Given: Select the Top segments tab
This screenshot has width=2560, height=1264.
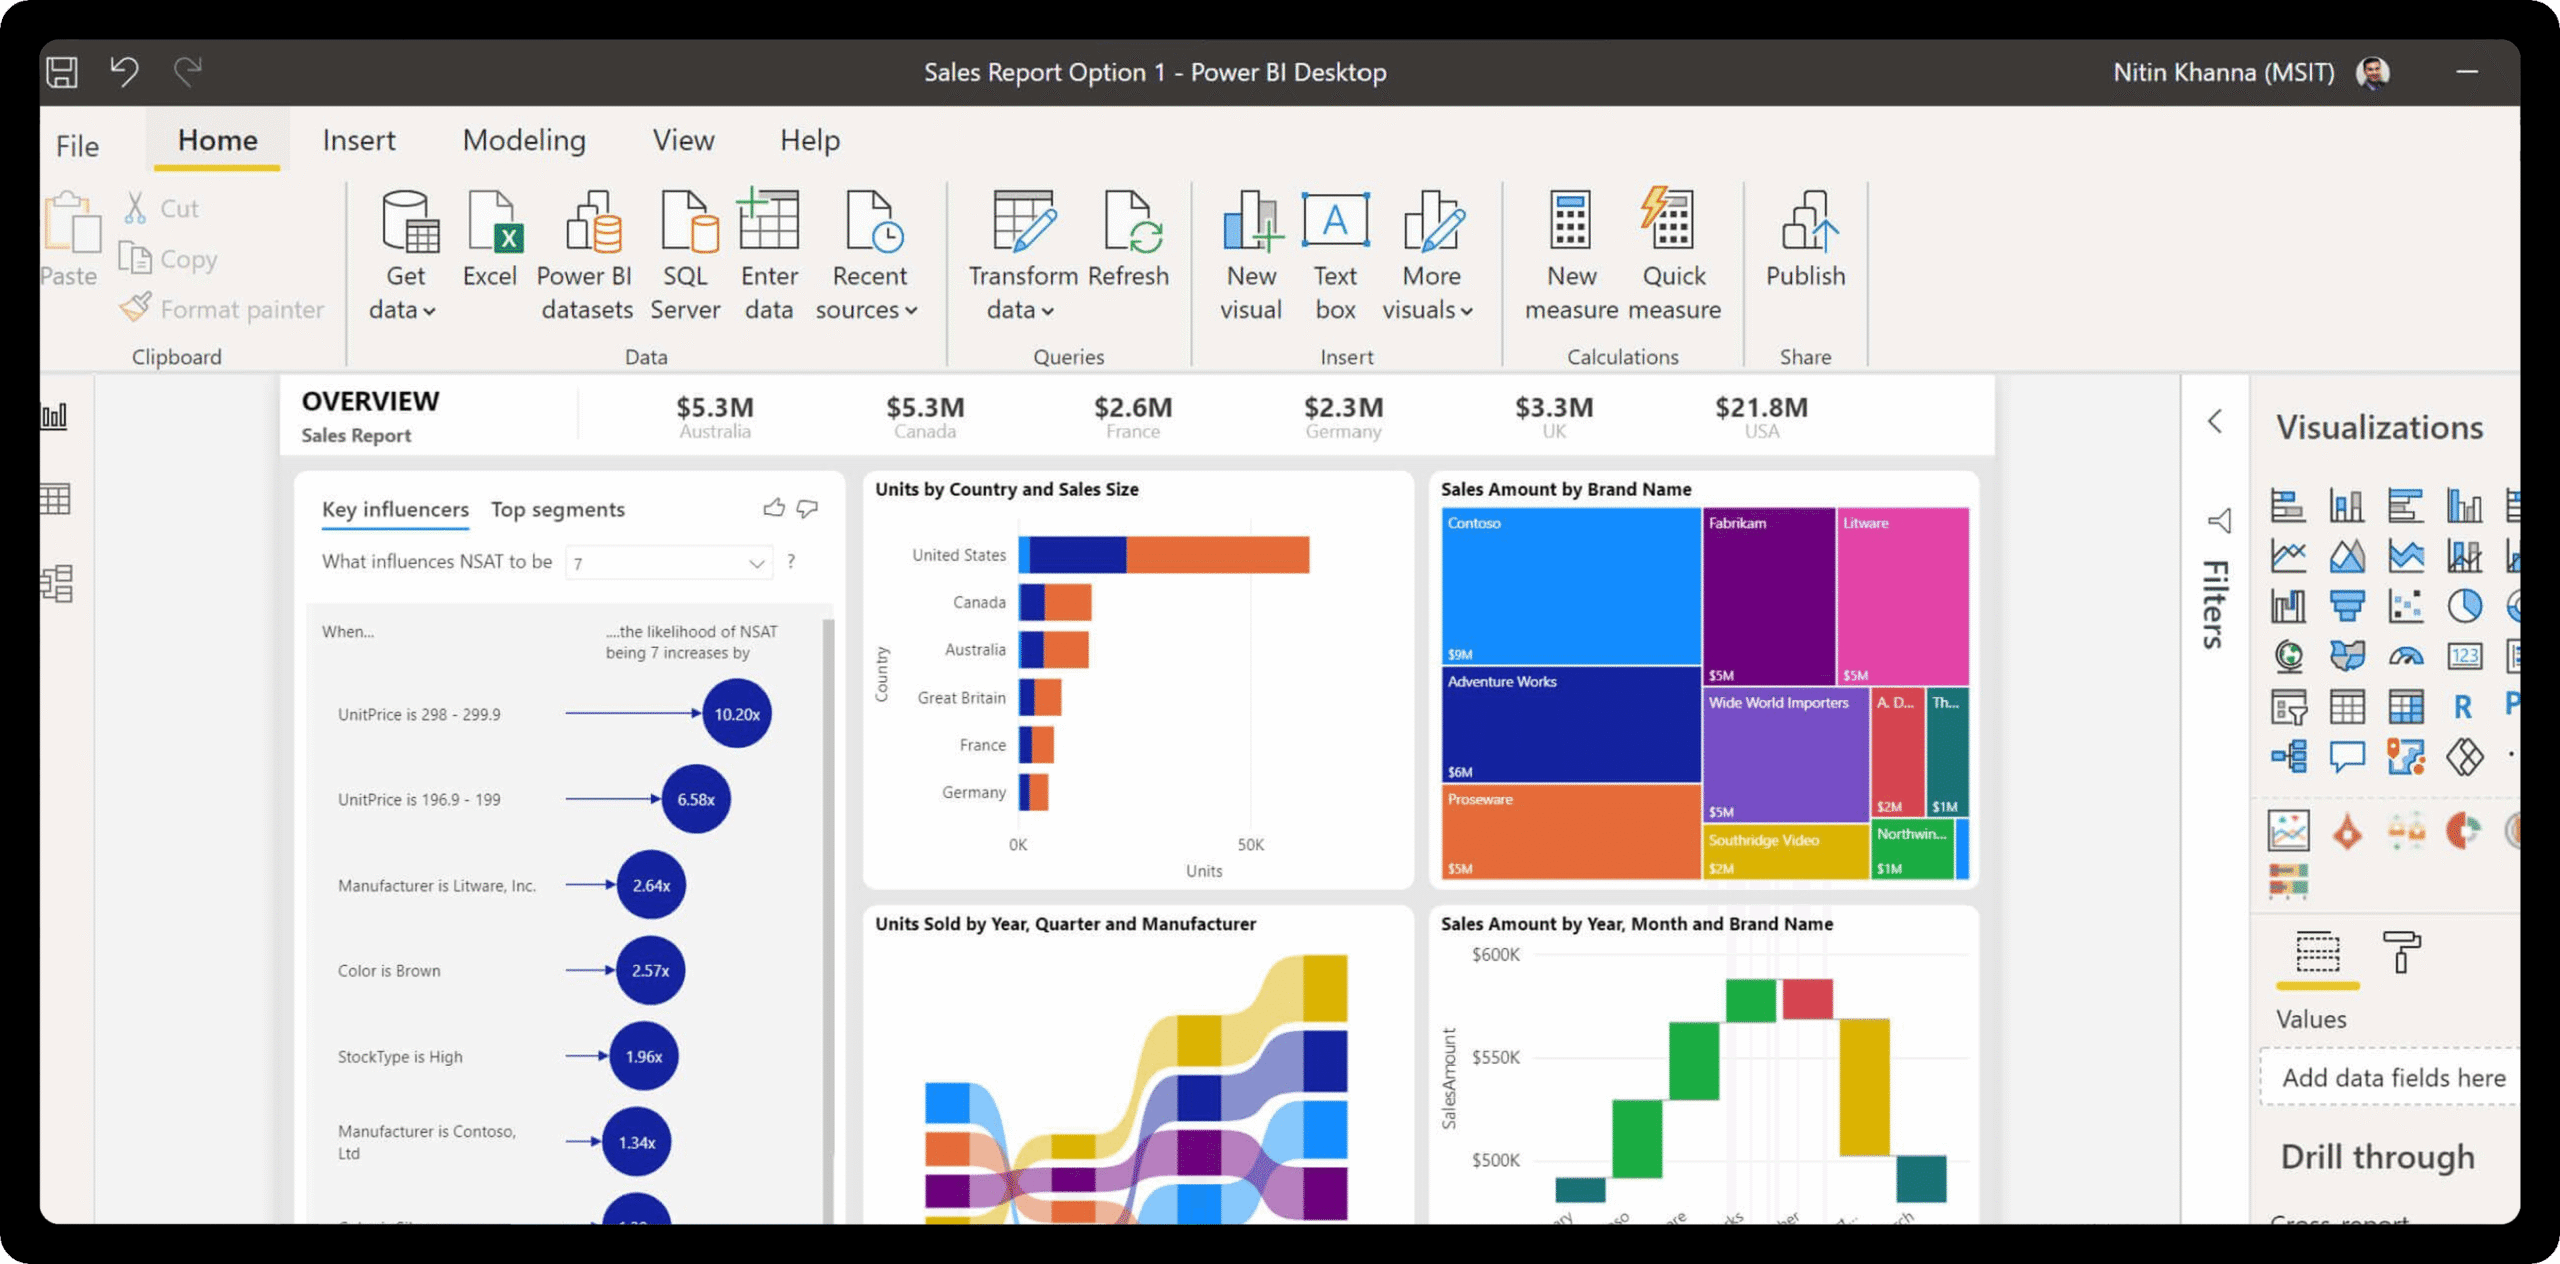Looking at the screenshot, I should (x=558, y=510).
